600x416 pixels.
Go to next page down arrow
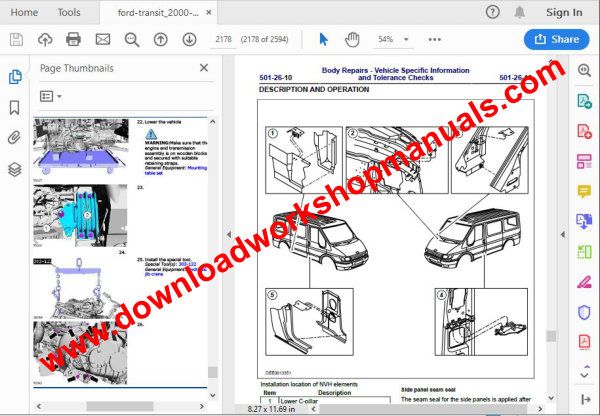189,39
